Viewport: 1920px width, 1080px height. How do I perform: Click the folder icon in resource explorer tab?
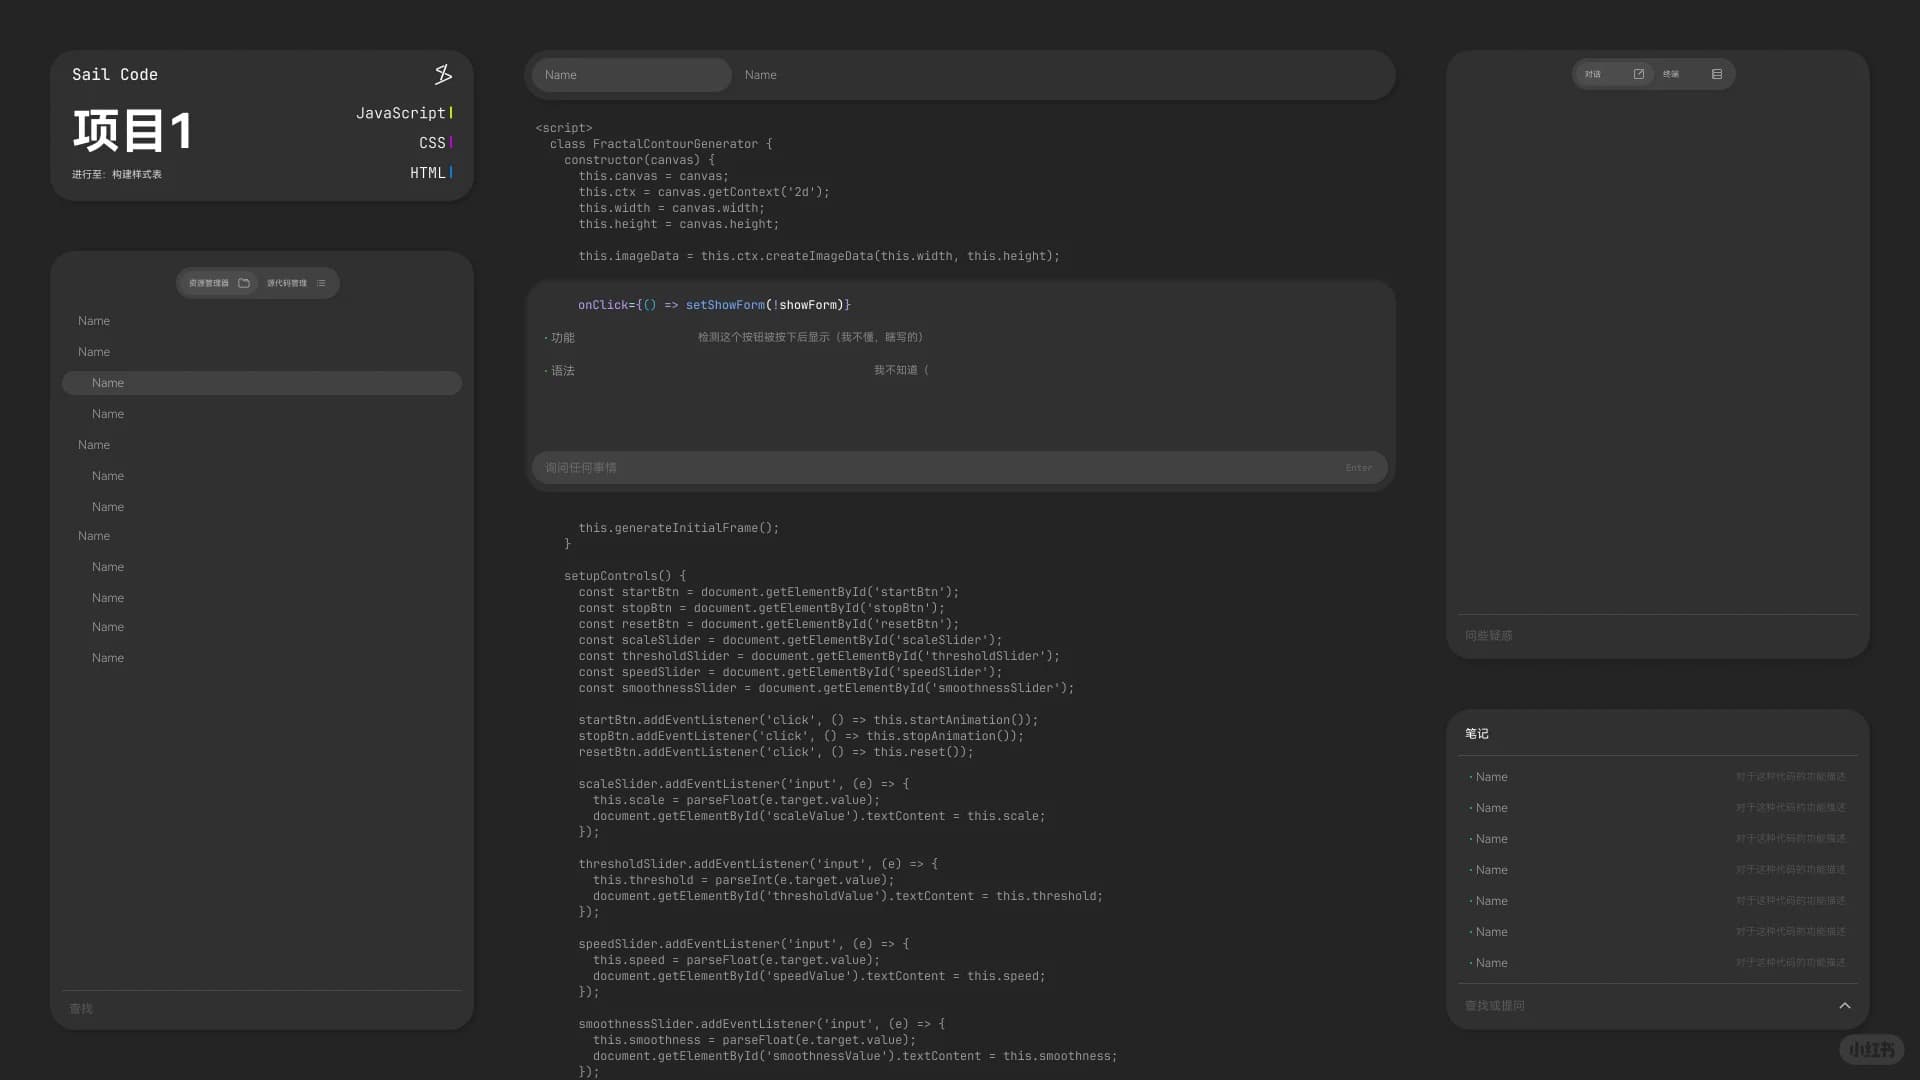pyautogui.click(x=244, y=283)
